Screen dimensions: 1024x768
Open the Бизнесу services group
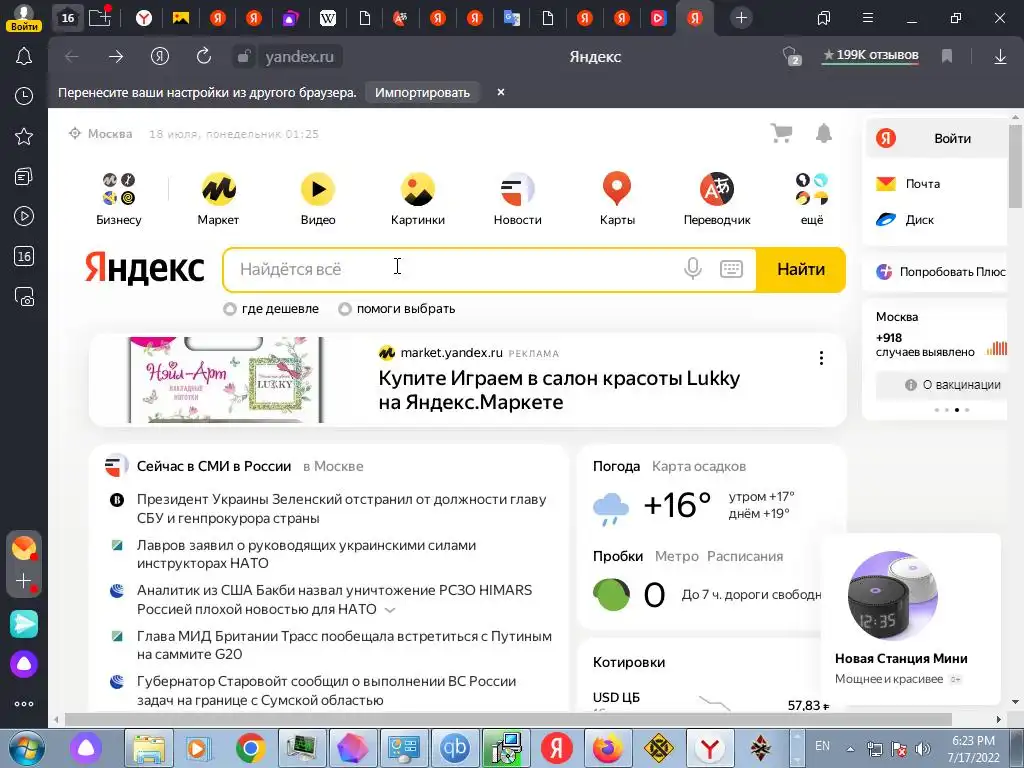(x=118, y=199)
